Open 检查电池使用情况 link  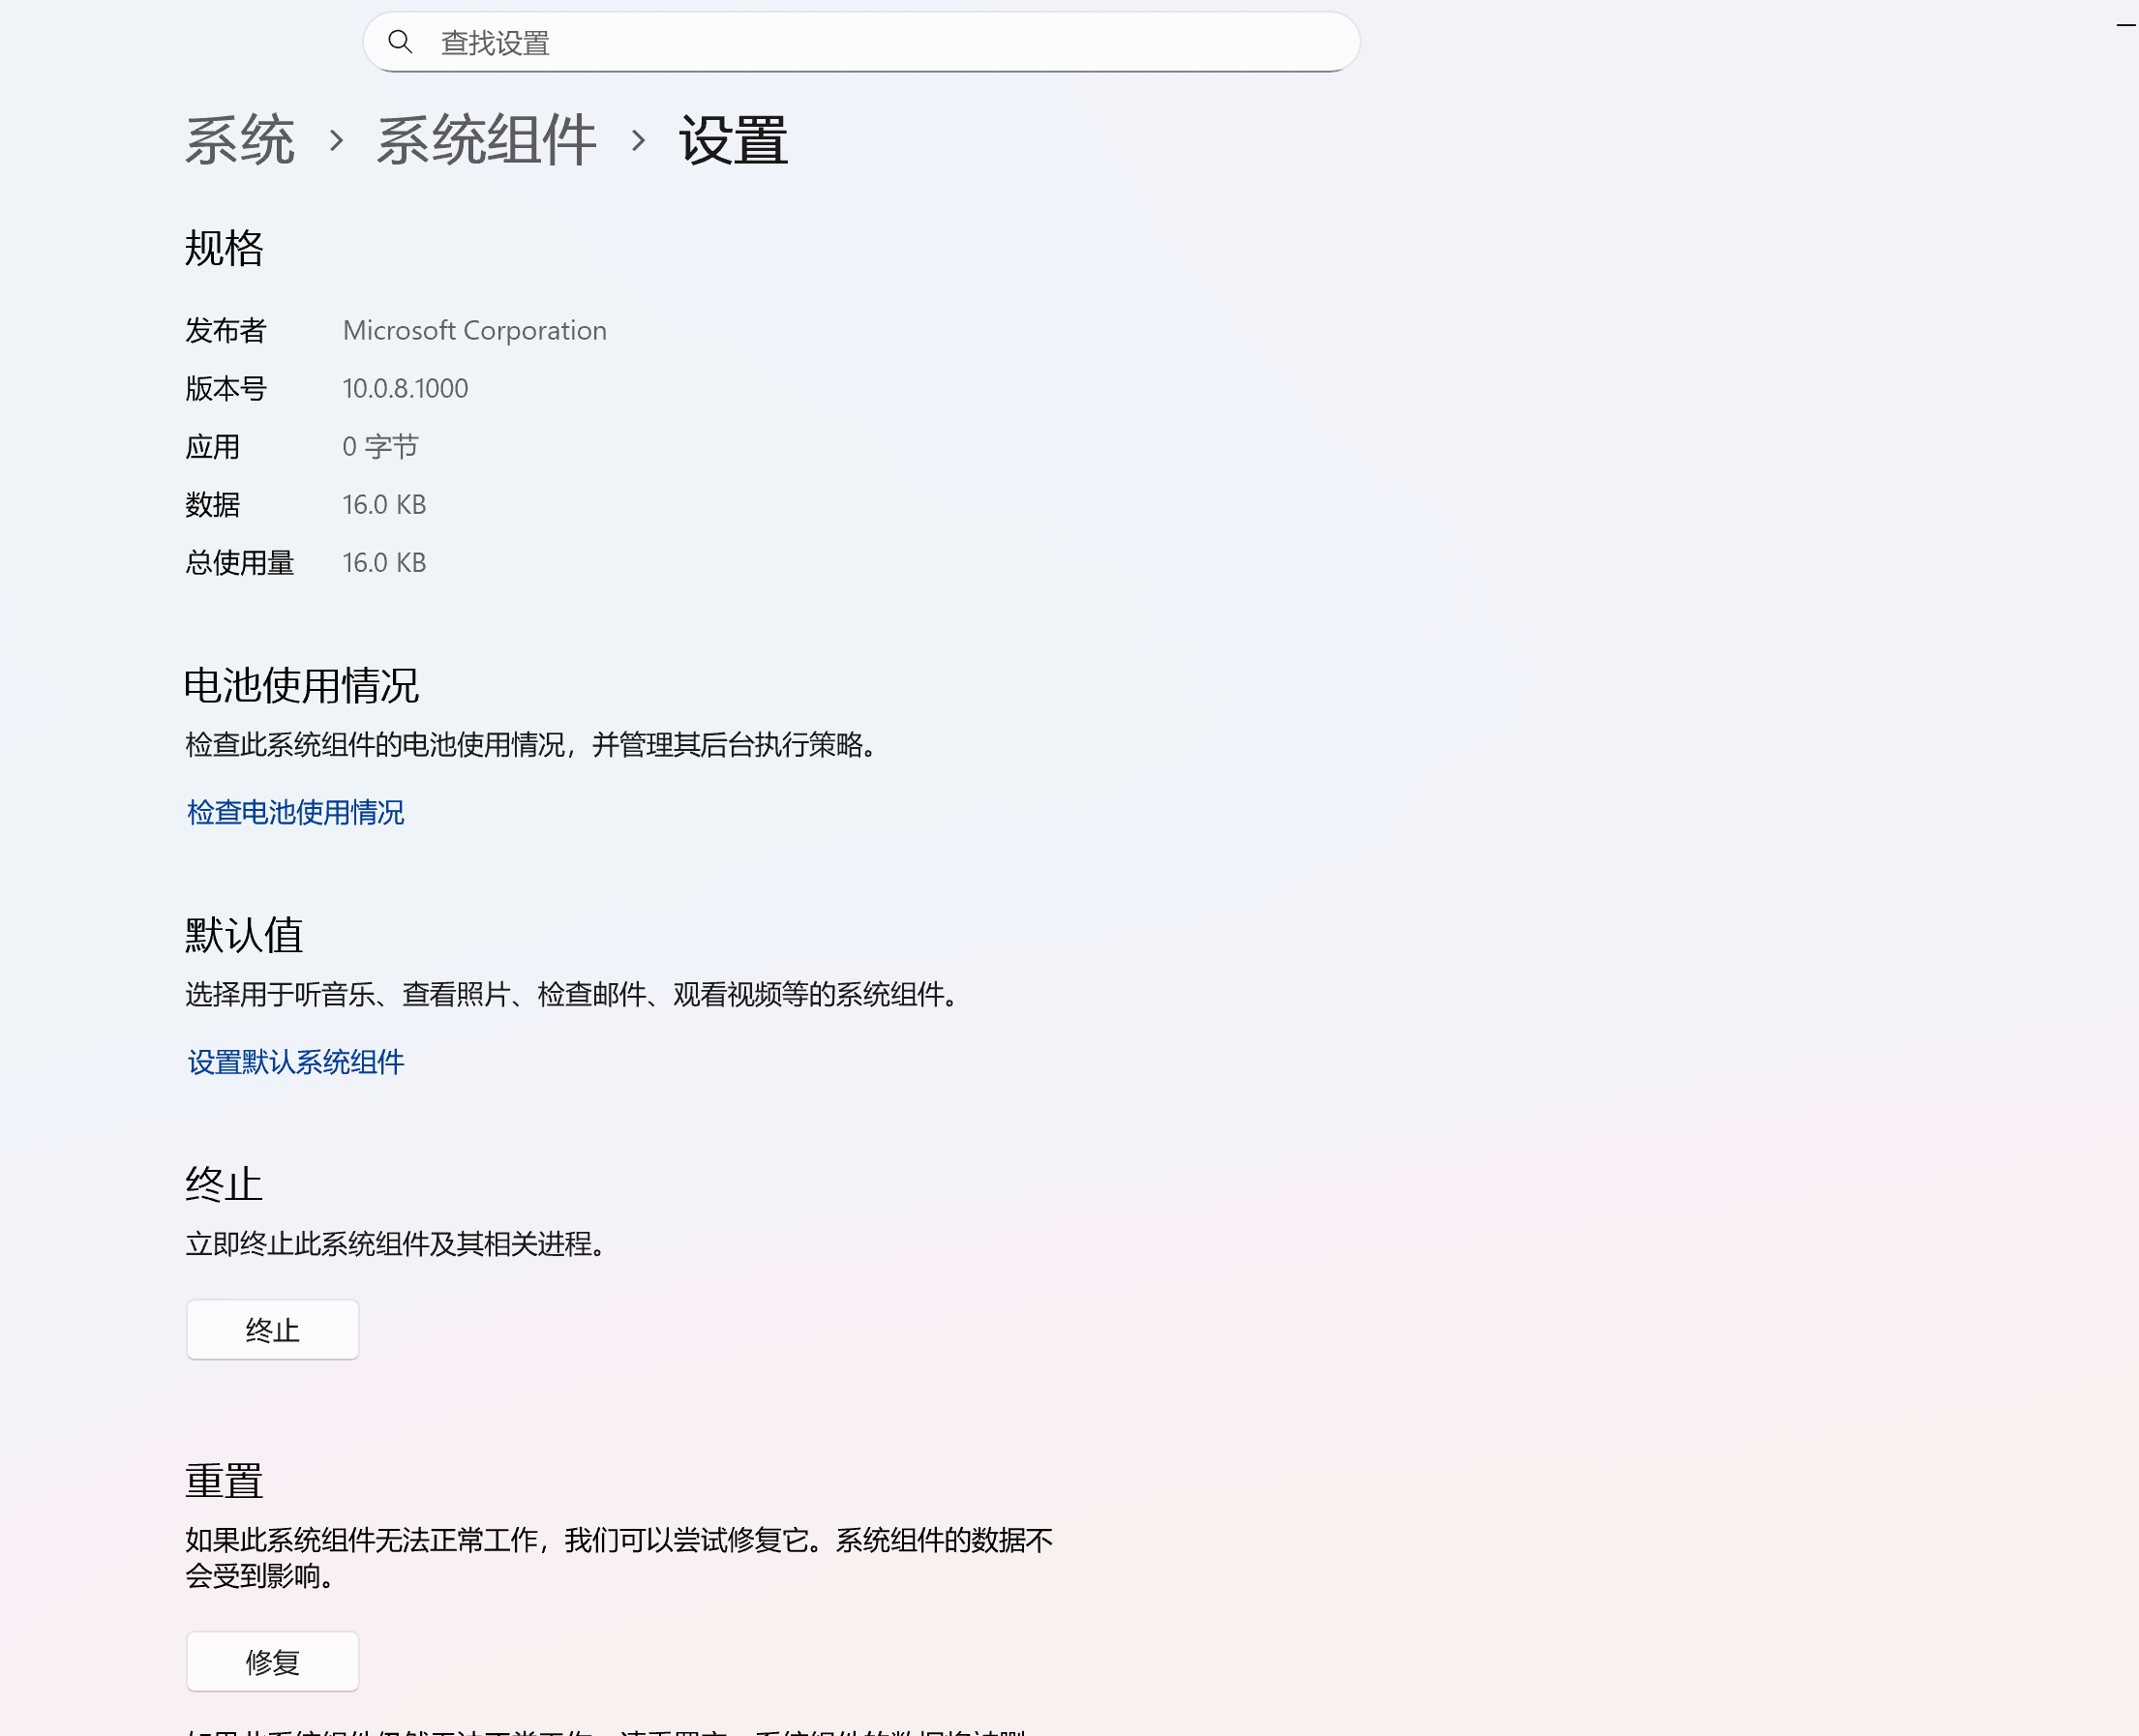(x=293, y=813)
